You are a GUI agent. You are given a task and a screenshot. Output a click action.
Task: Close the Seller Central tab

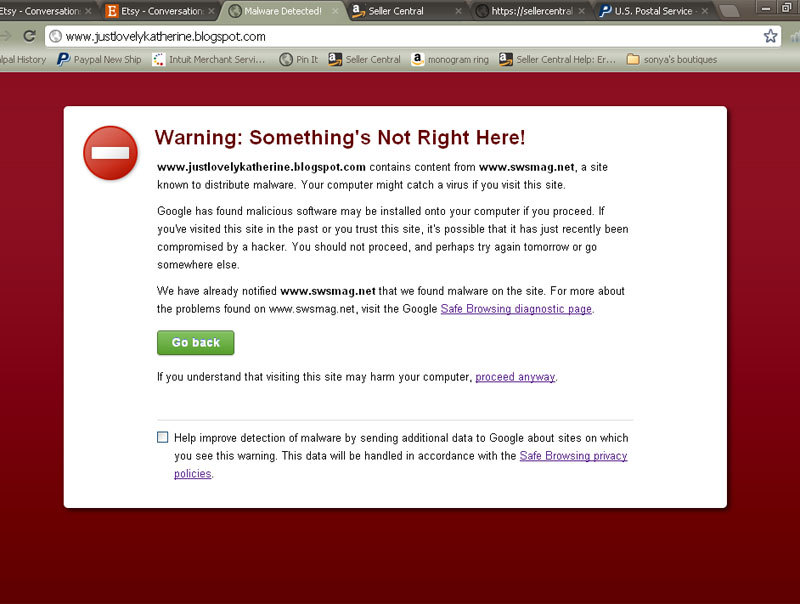click(458, 11)
